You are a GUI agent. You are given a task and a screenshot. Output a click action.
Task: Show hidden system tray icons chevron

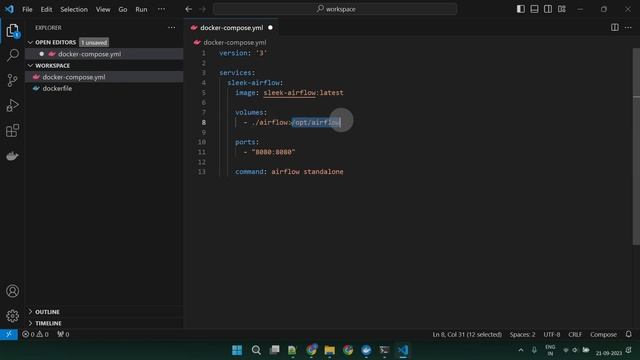pos(521,350)
